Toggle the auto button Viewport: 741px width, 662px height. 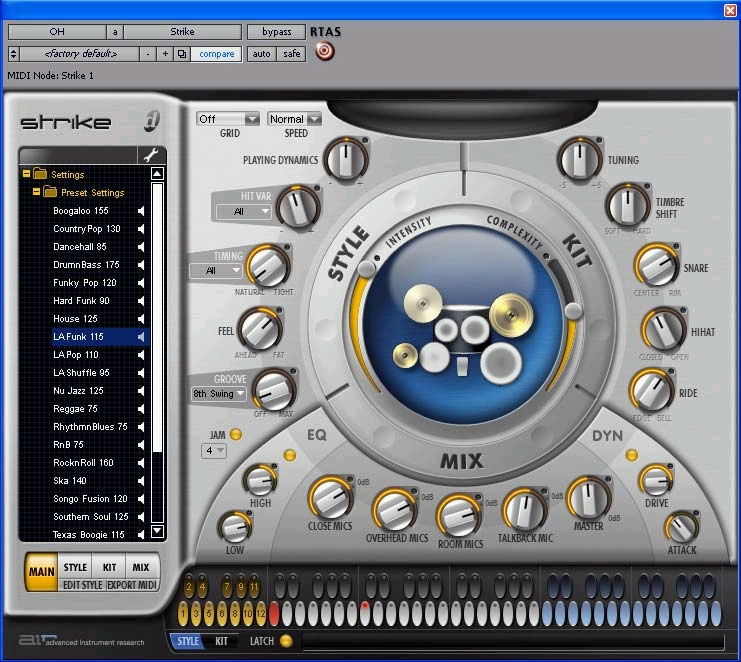261,54
